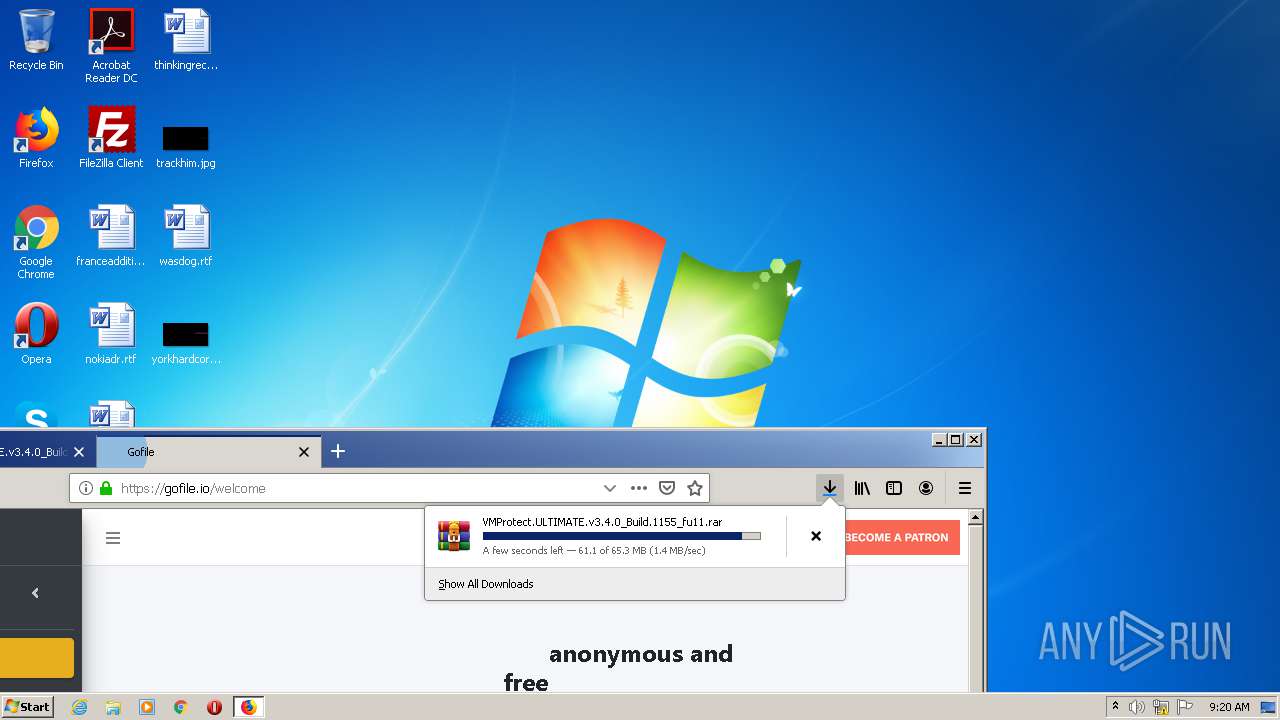Select wasdog.rtf on the desktop
The image size is (1280, 720).
[x=186, y=236]
